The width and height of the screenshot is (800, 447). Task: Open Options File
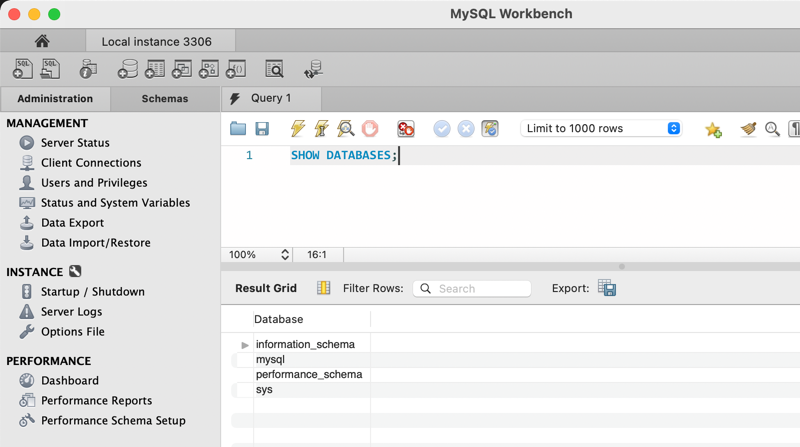pyautogui.click(x=72, y=331)
